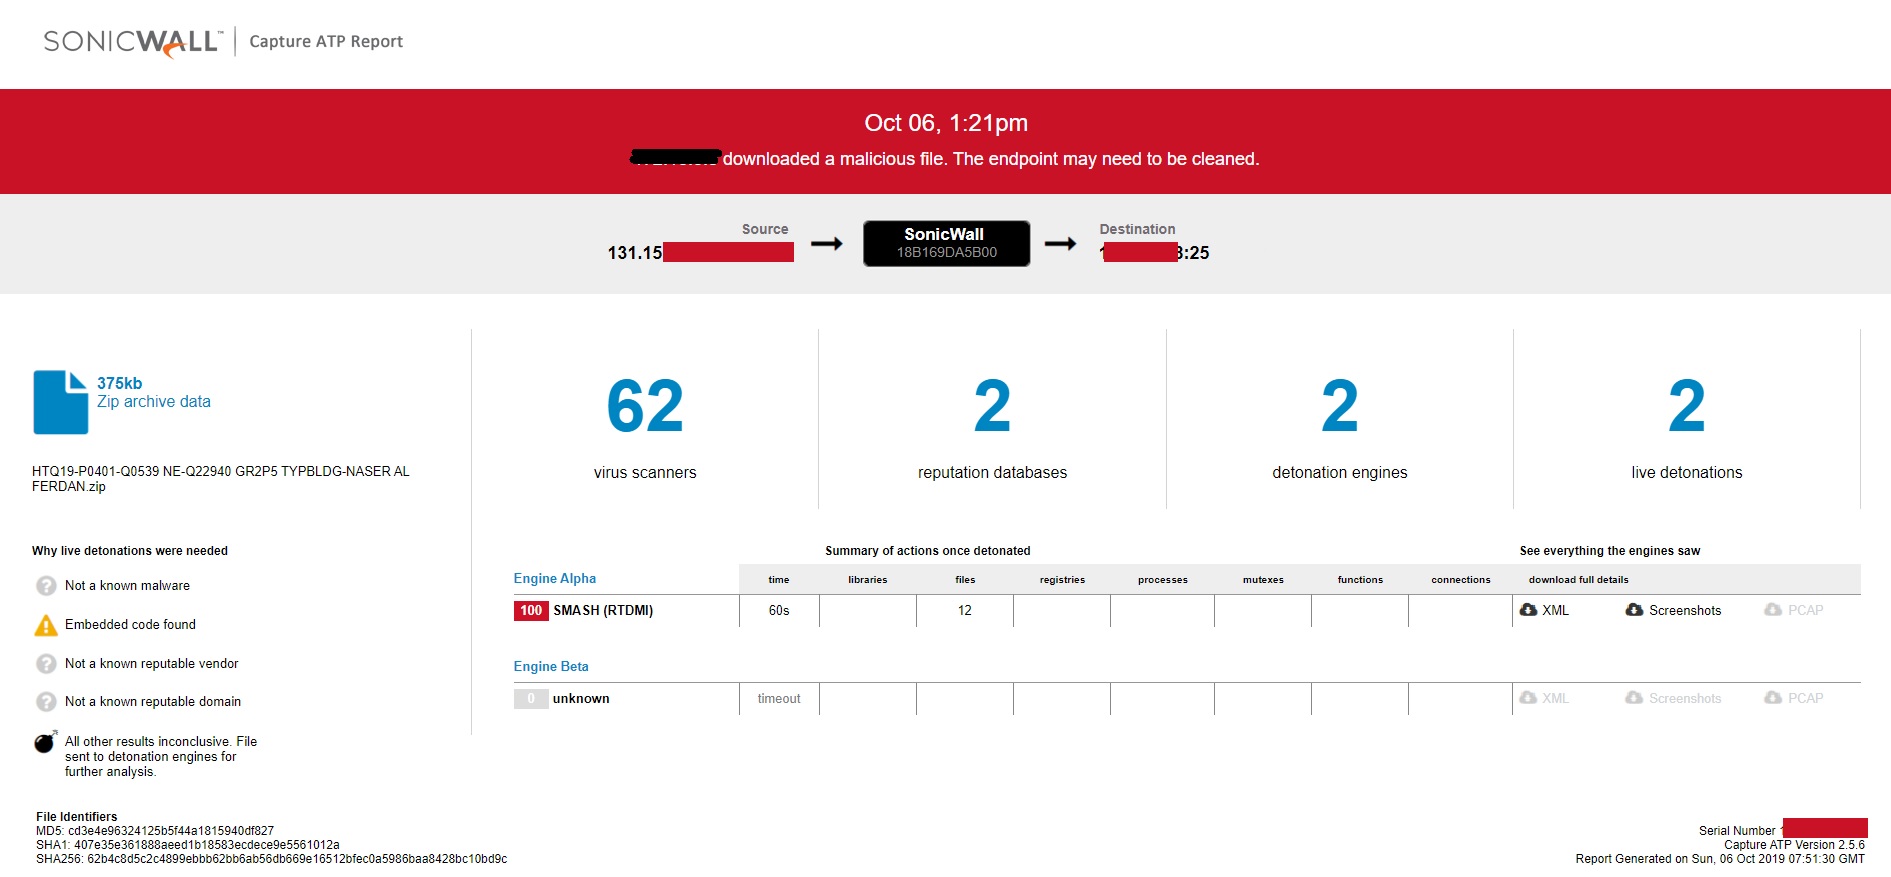The height and width of the screenshot is (877, 1891).
Task: Click the red 100 score badge
Action: pos(531,611)
